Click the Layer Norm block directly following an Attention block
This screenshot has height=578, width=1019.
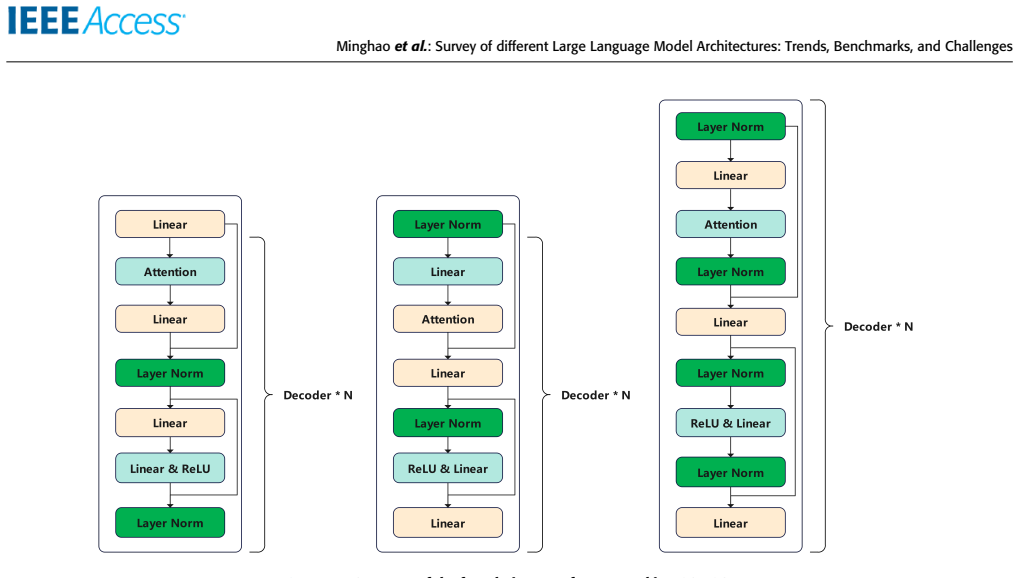tap(730, 272)
